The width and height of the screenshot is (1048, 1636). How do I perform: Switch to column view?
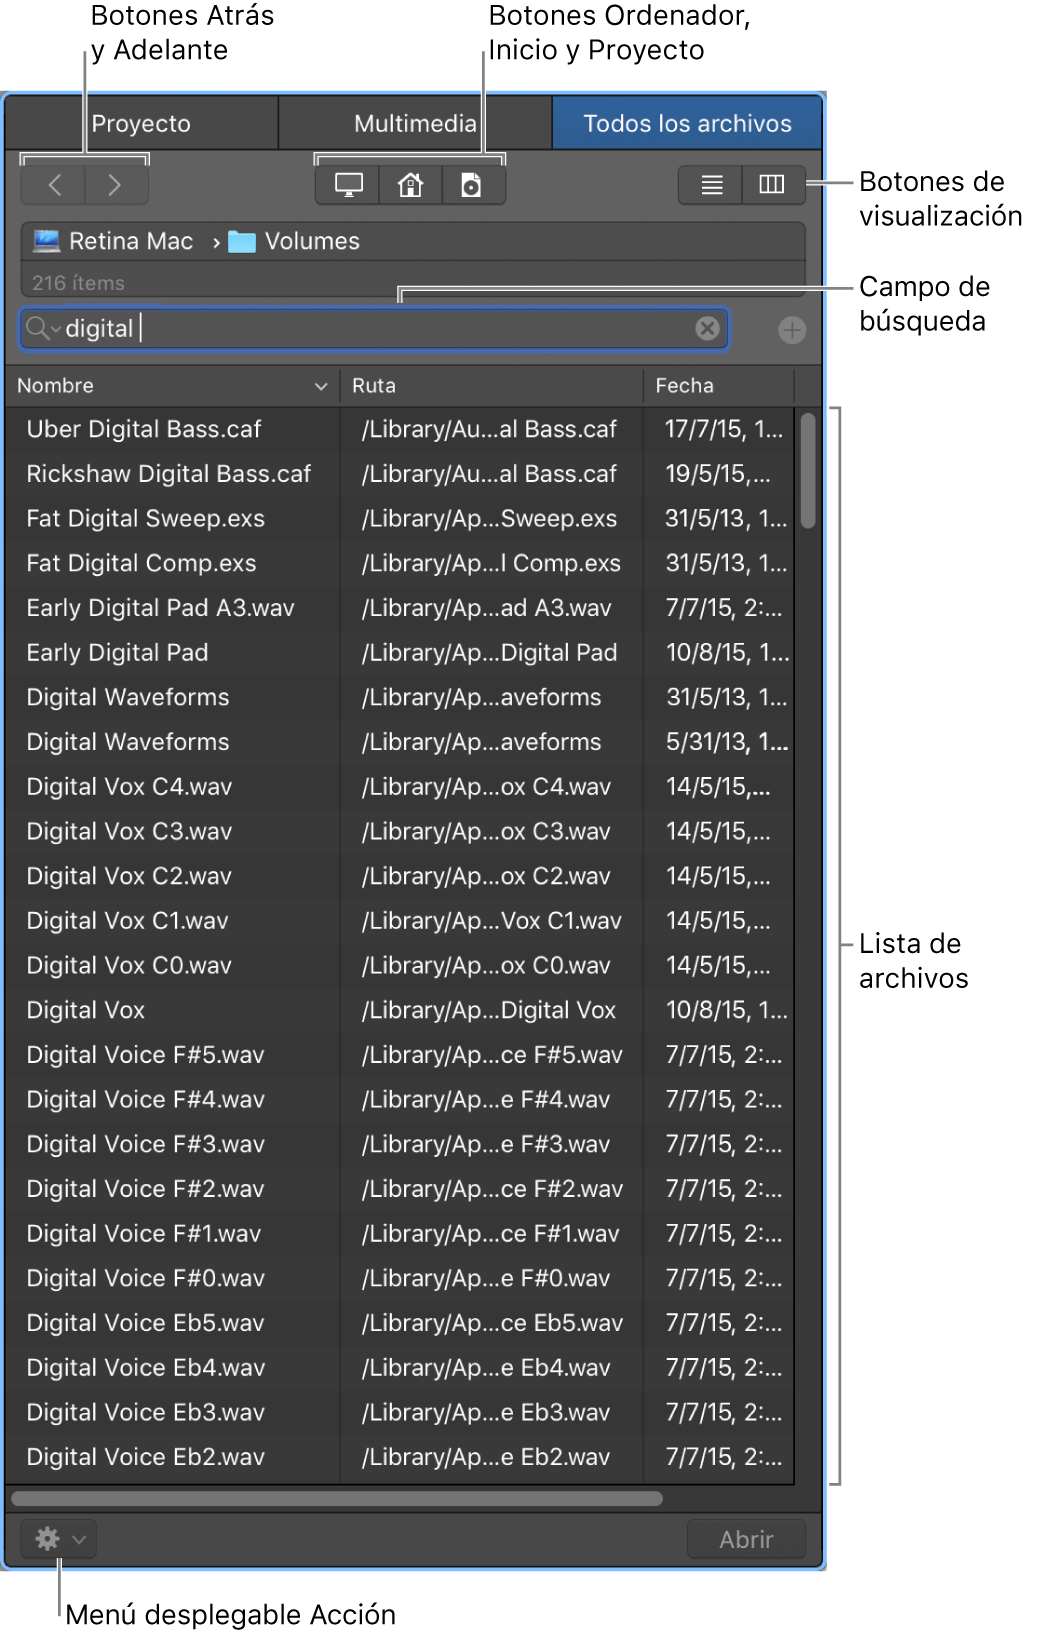[773, 185]
